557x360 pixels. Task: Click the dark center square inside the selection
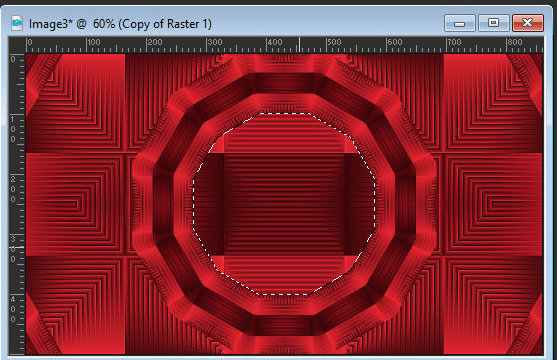click(x=284, y=204)
